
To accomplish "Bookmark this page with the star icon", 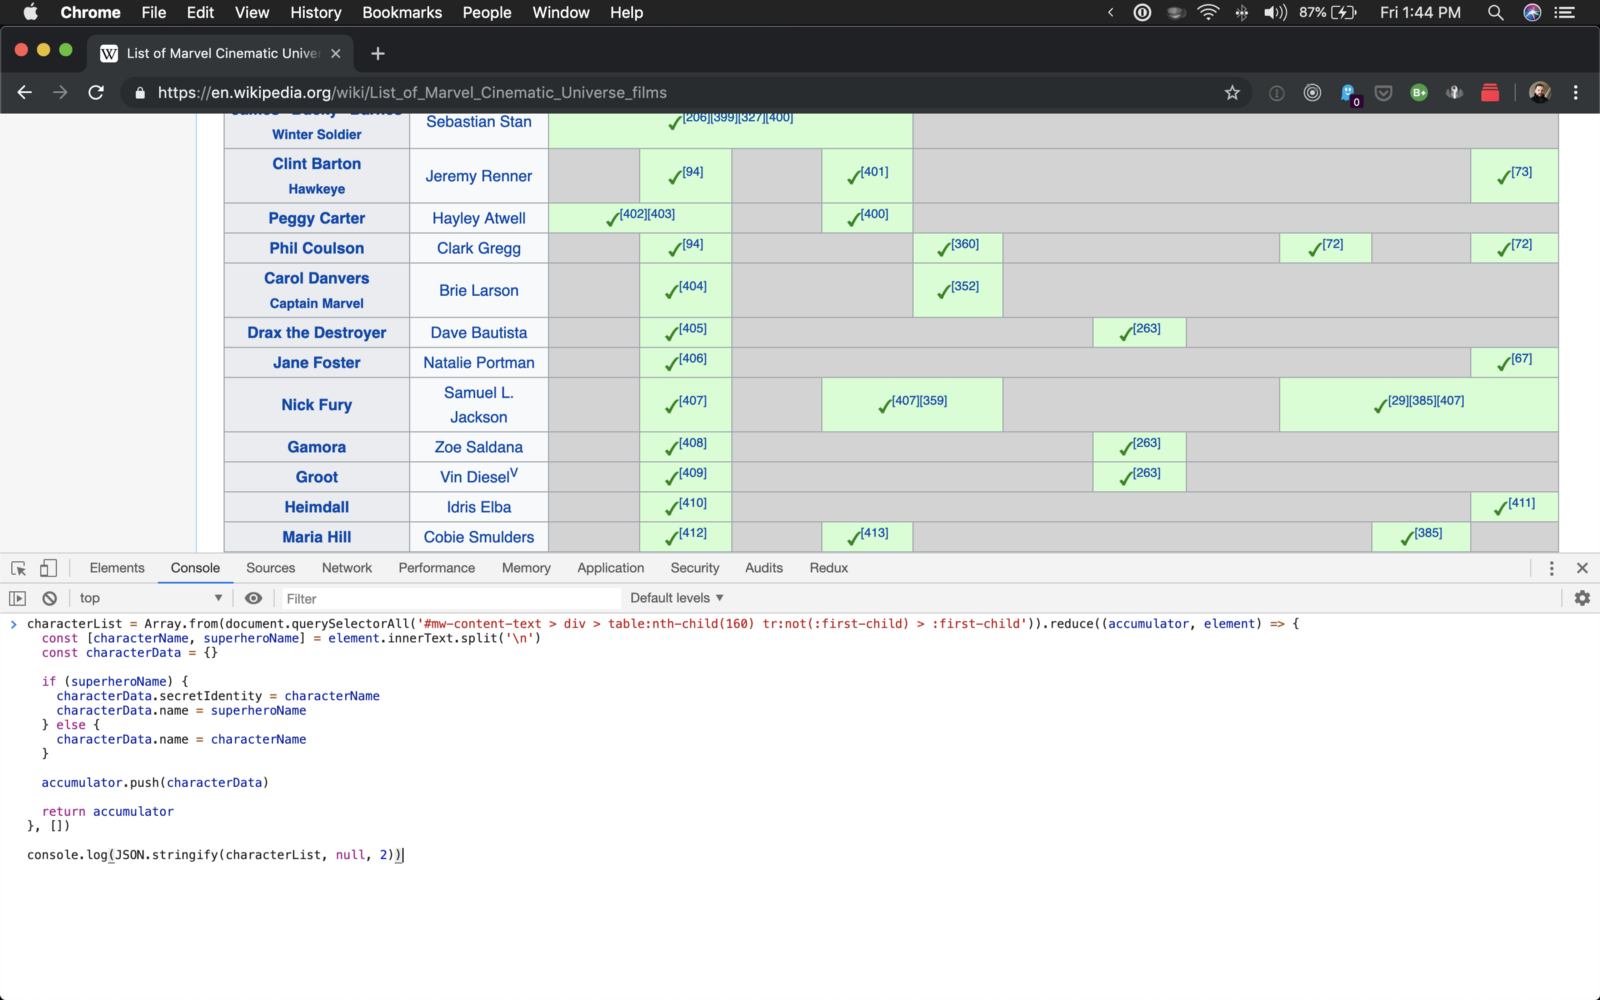I will 1232,92.
